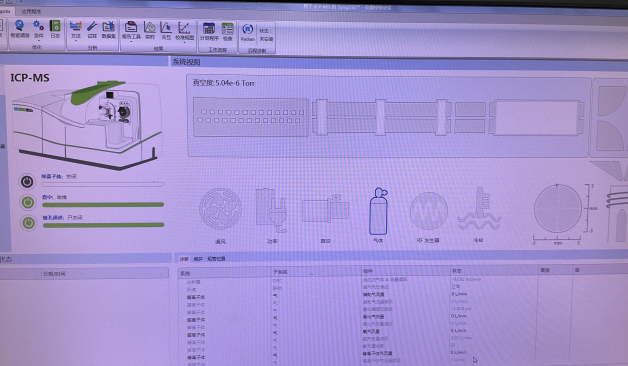This screenshot has width=628, height=366.
Task: Open the Sample (试样) pen icon
Action: click(92, 30)
